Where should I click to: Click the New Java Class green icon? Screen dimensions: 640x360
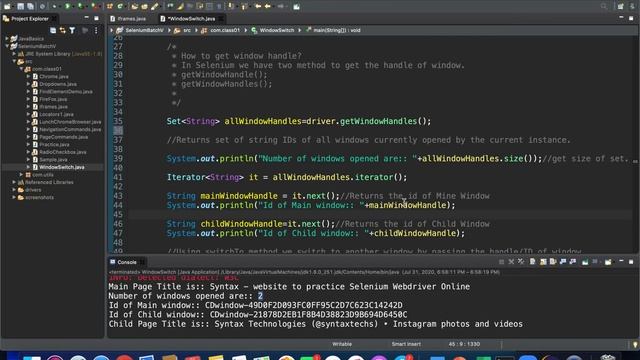click(x=120, y=7)
